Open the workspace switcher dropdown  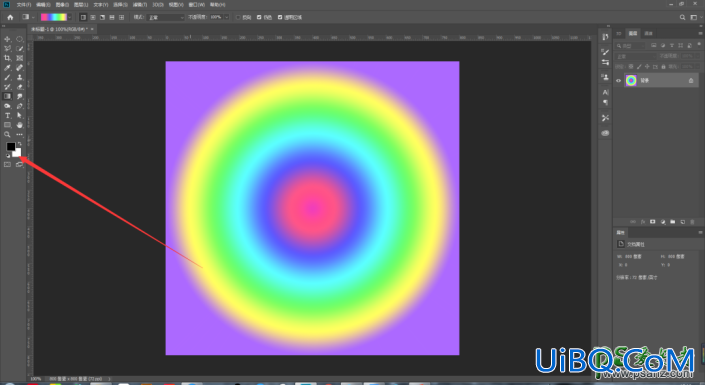click(695, 17)
